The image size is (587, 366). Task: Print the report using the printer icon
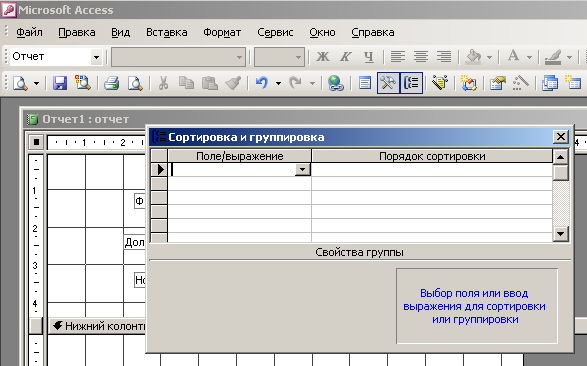coord(112,83)
